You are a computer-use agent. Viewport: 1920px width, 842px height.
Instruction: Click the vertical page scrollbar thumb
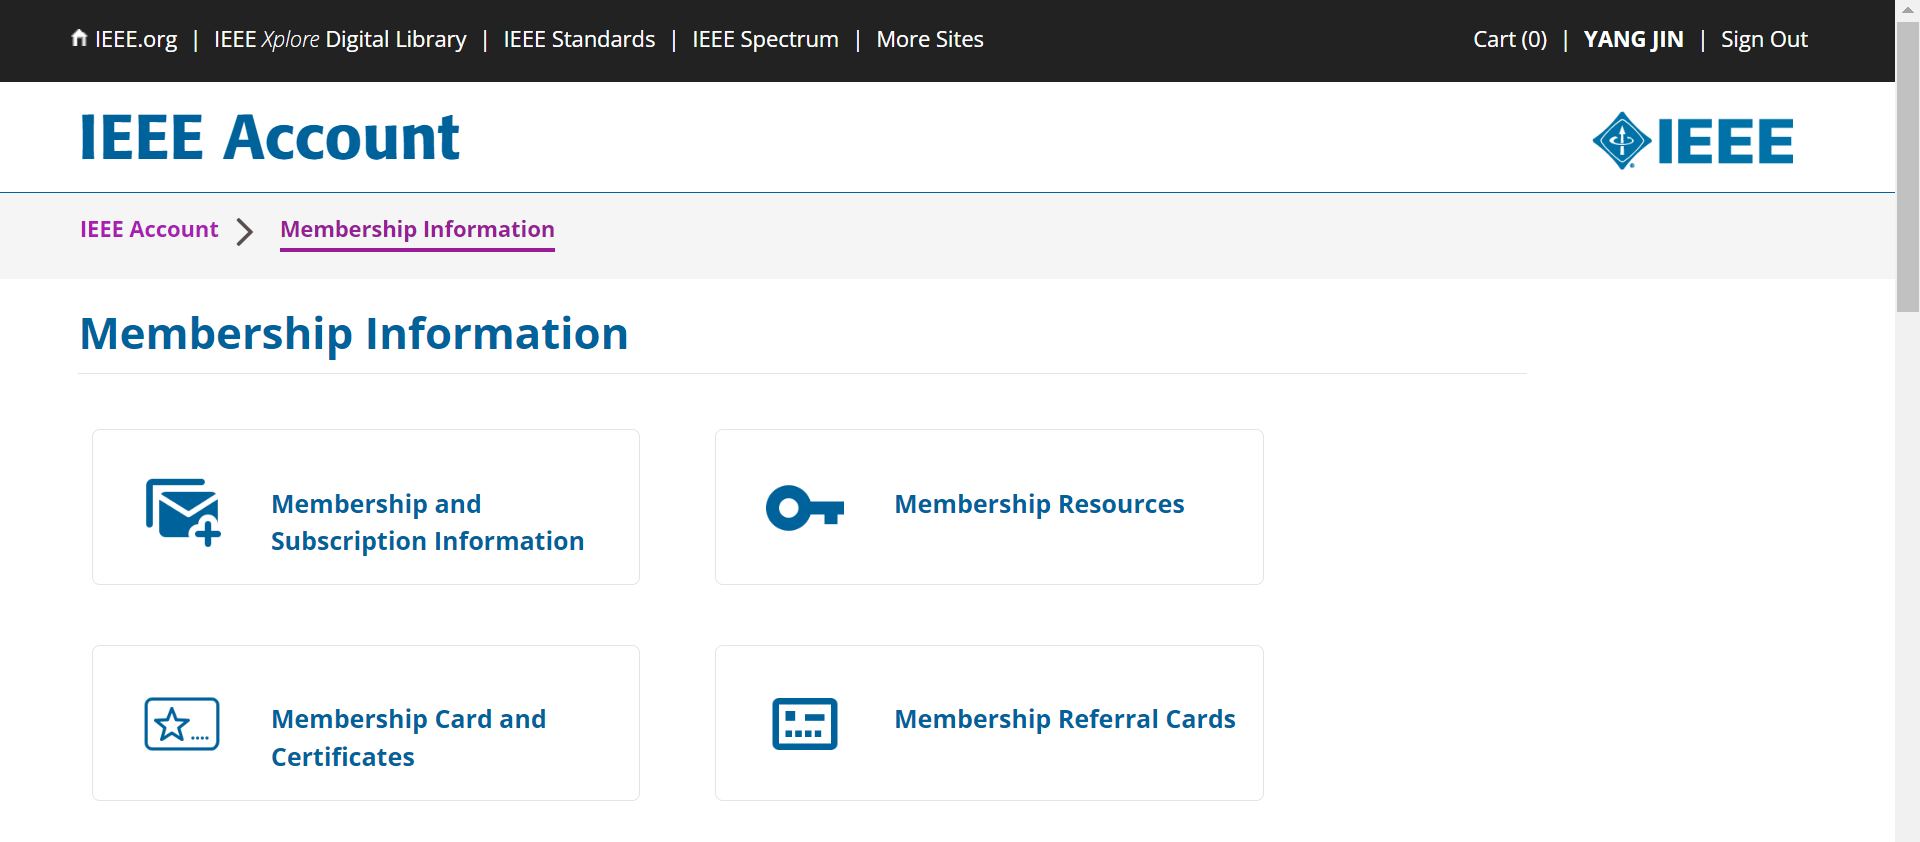pyautogui.click(x=1907, y=166)
